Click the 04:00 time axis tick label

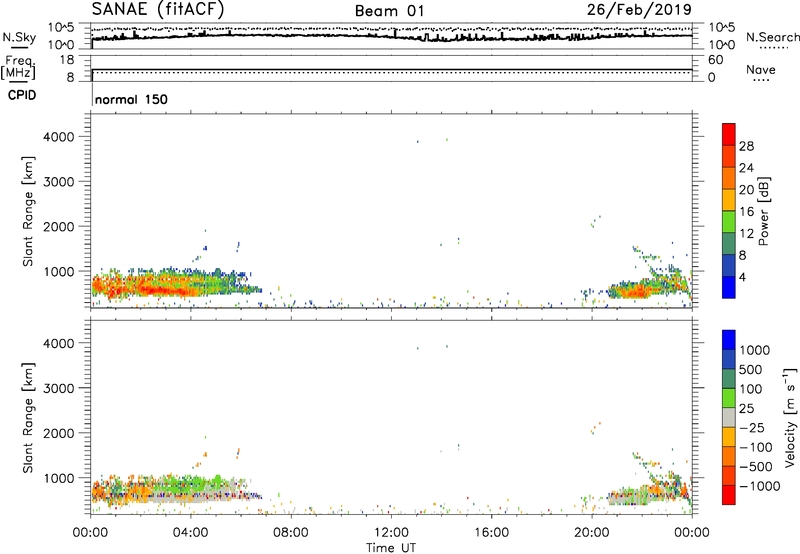pos(190,533)
